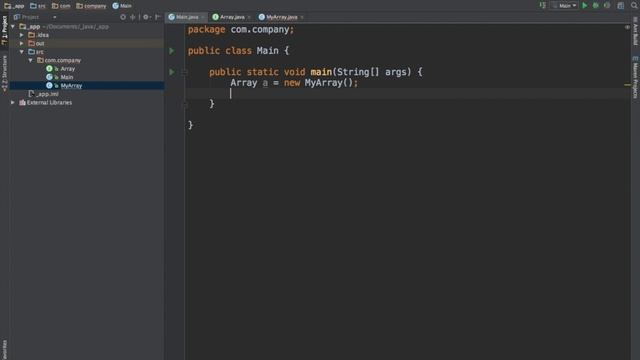Open the Main run configuration dropdown

click(x=565, y=6)
